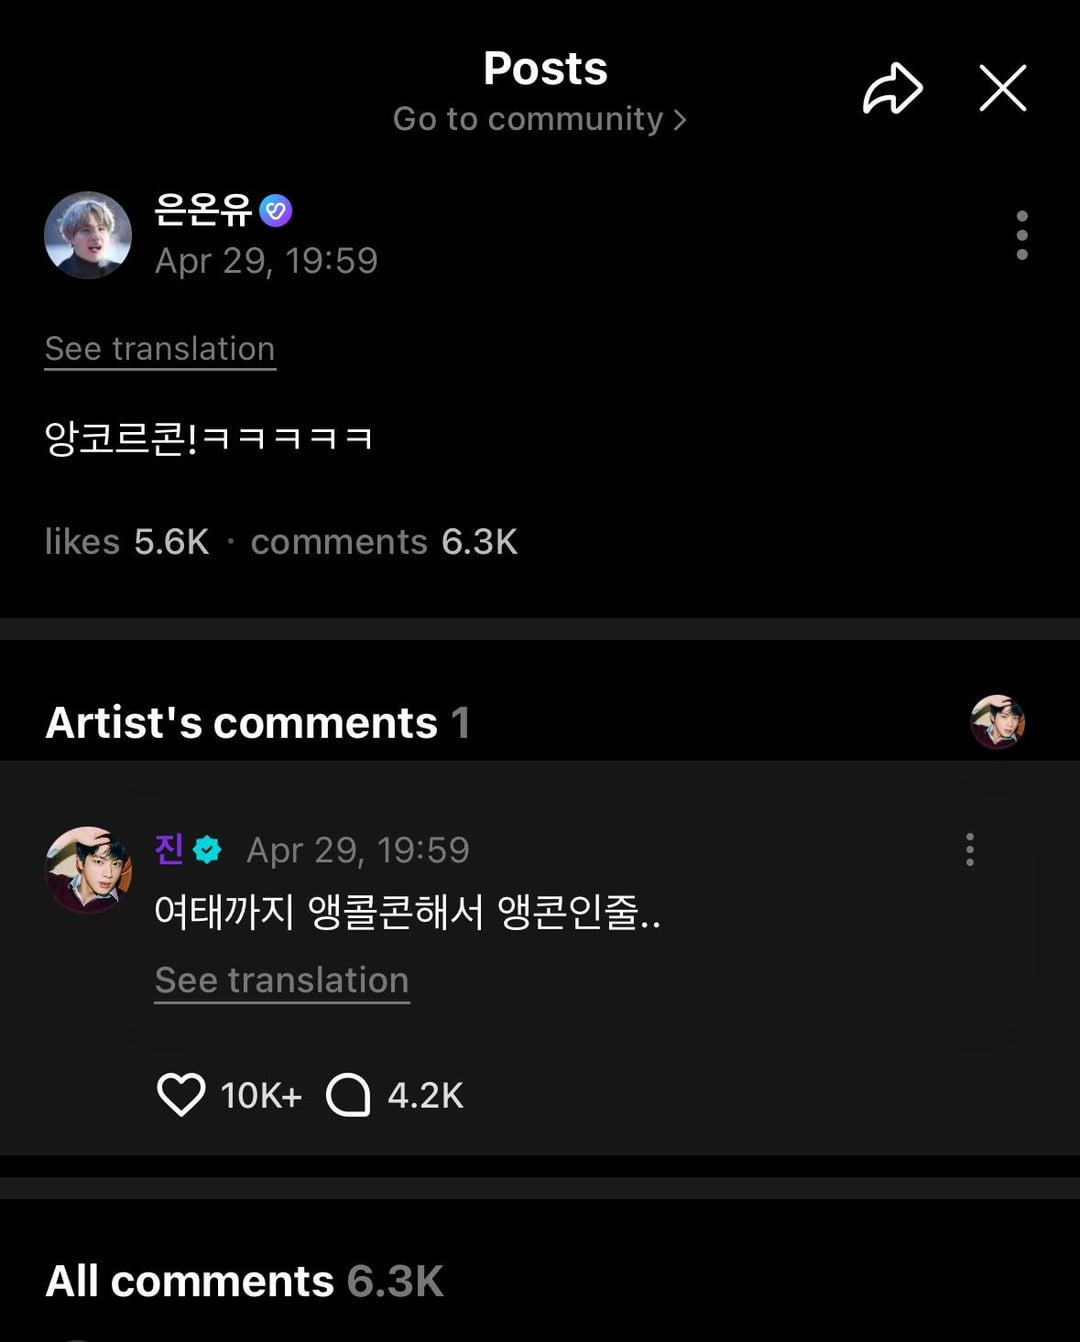The width and height of the screenshot is (1080, 1342).
Task: Open artist avatar beside the comment
Action: (x=89, y=869)
